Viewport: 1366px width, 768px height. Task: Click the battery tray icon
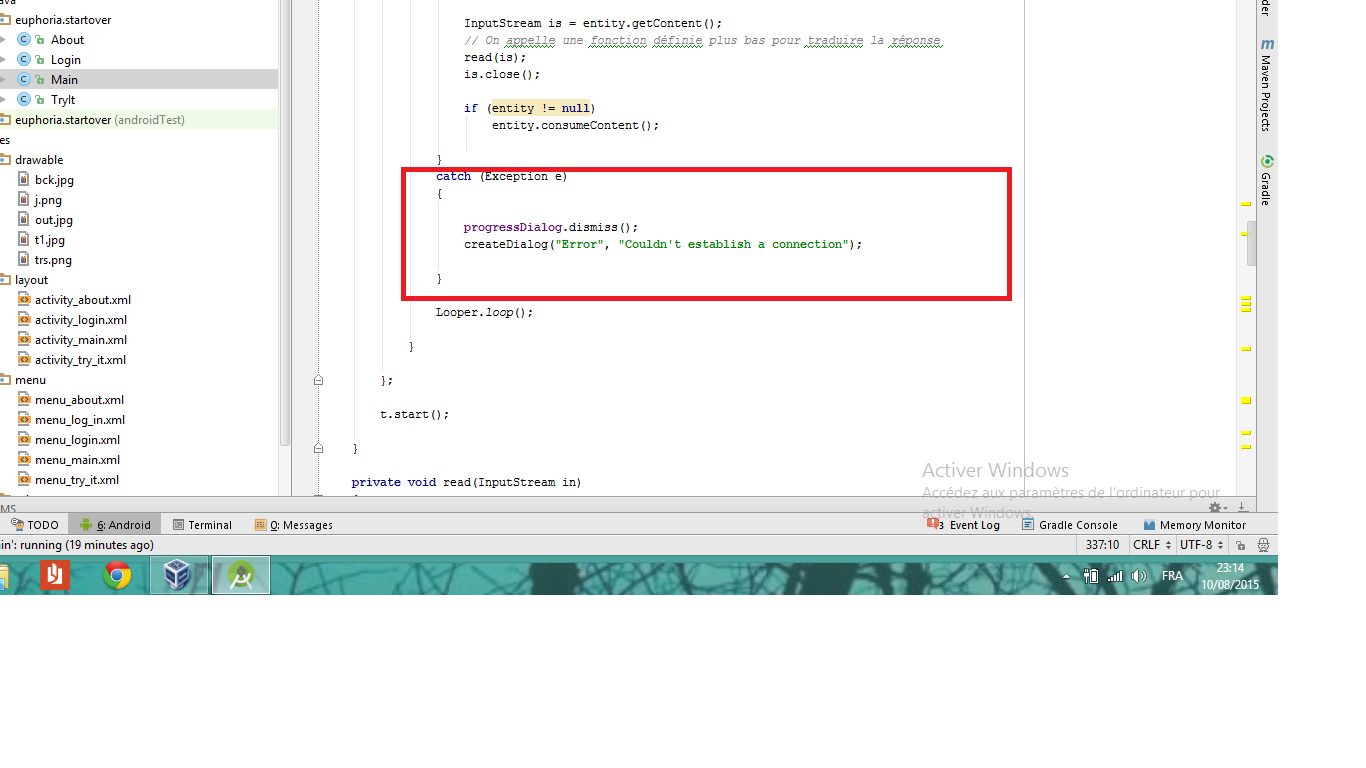(1091, 576)
